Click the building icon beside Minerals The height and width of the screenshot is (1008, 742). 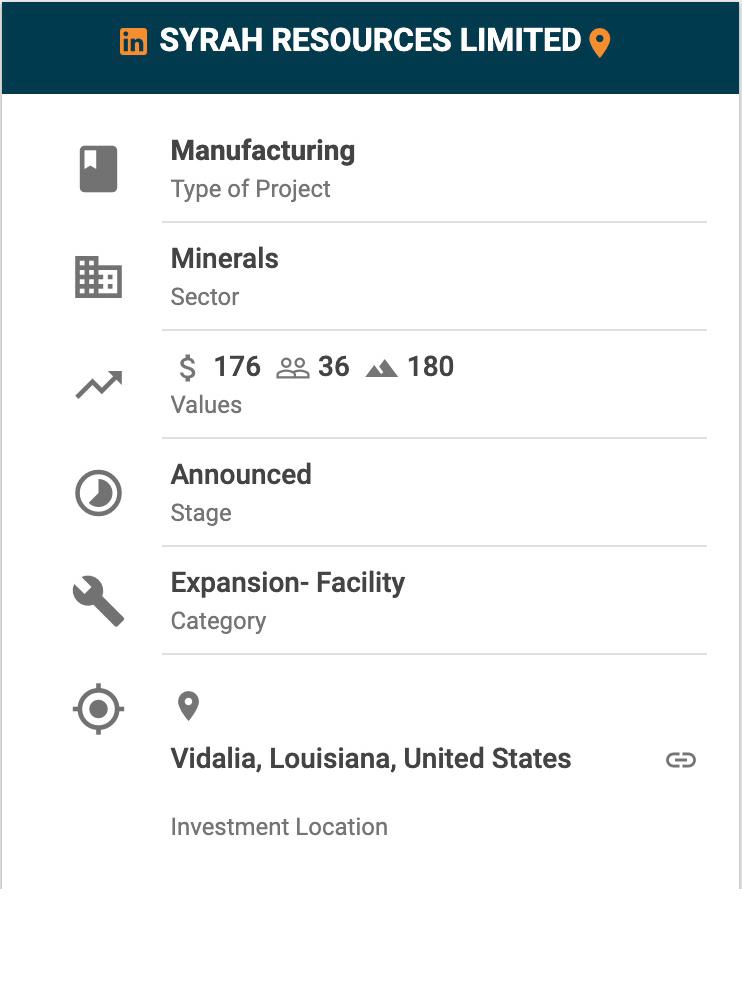[x=98, y=277]
